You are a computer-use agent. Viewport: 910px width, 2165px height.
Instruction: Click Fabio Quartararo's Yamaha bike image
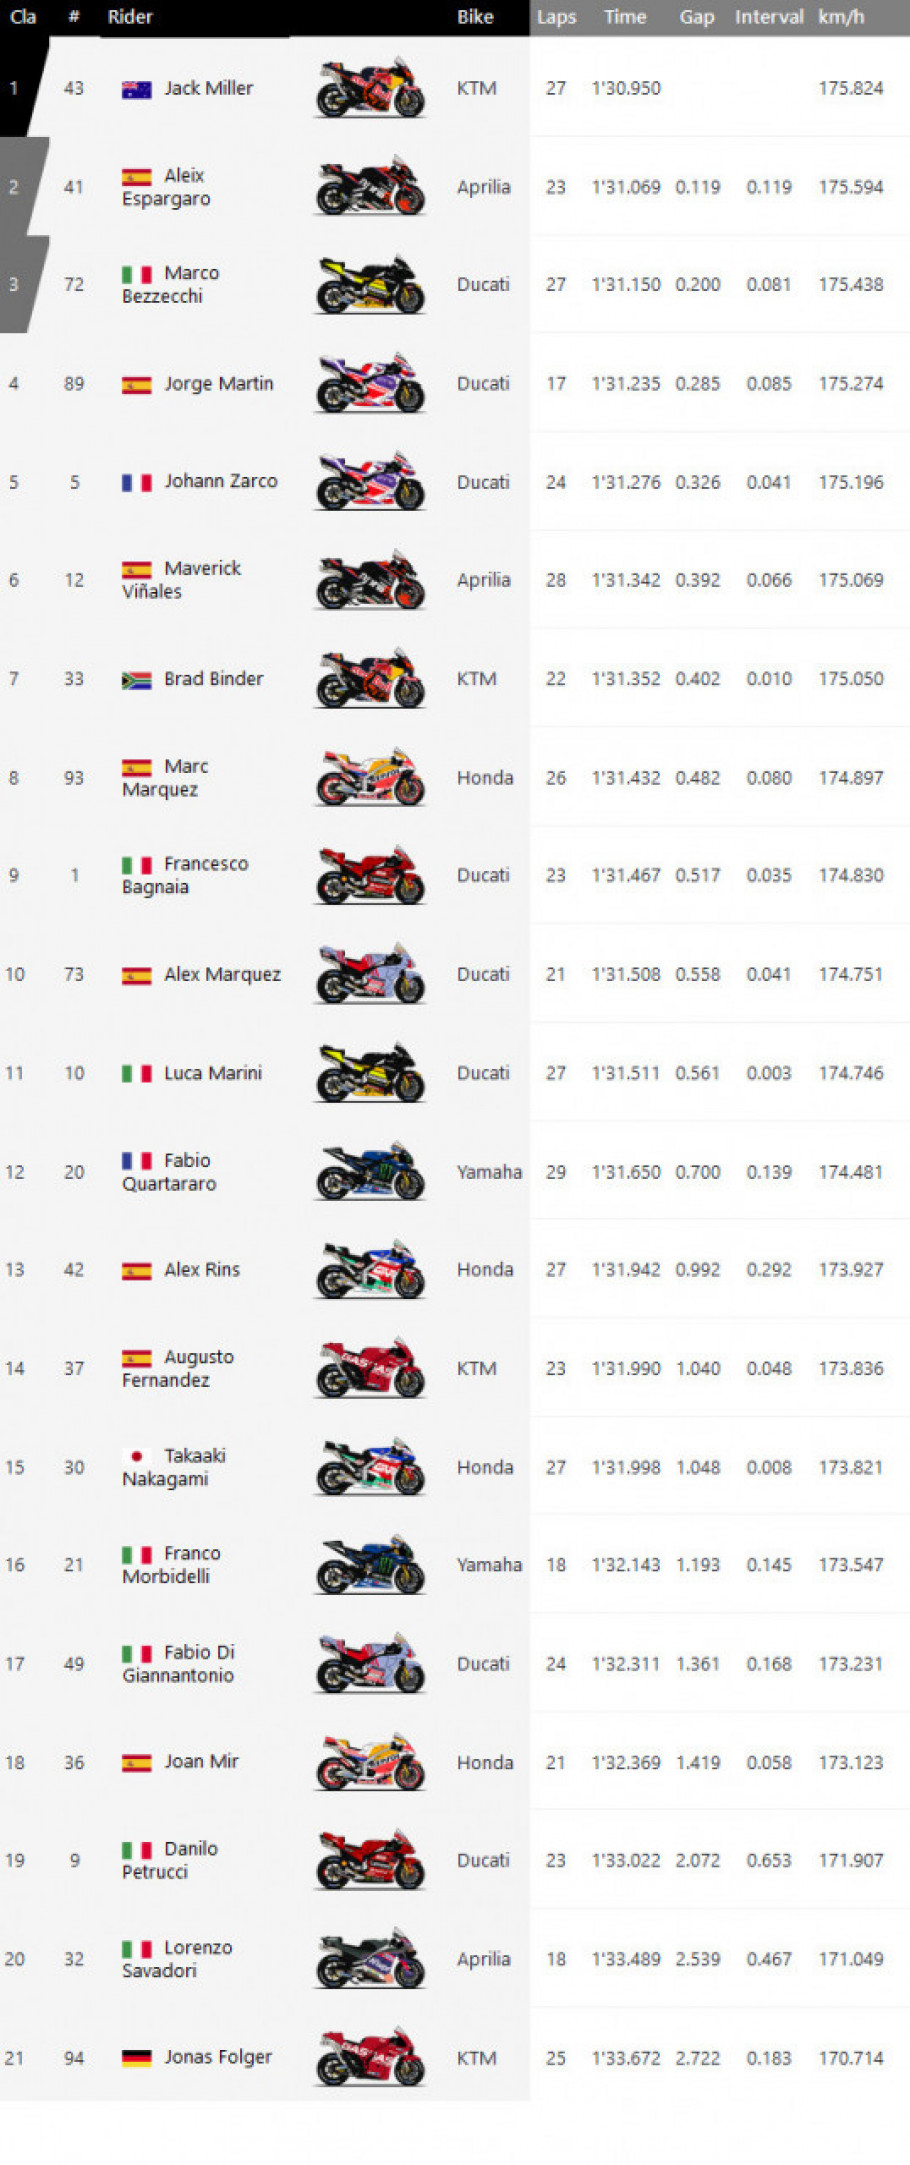[370, 1171]
